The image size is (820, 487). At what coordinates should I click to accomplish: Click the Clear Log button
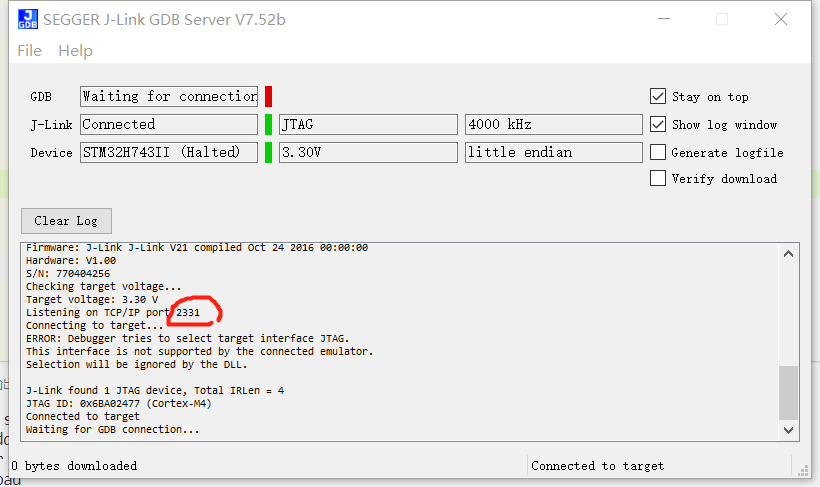click(66, 221)
